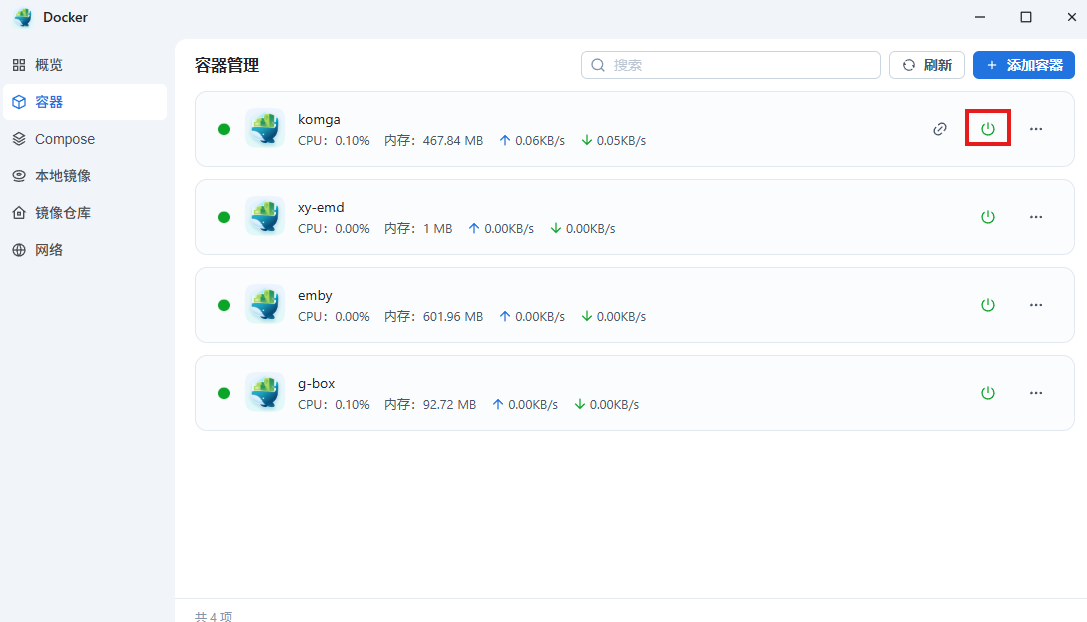
Task: Close the Docker window
Action: [x=1071, y=17]
